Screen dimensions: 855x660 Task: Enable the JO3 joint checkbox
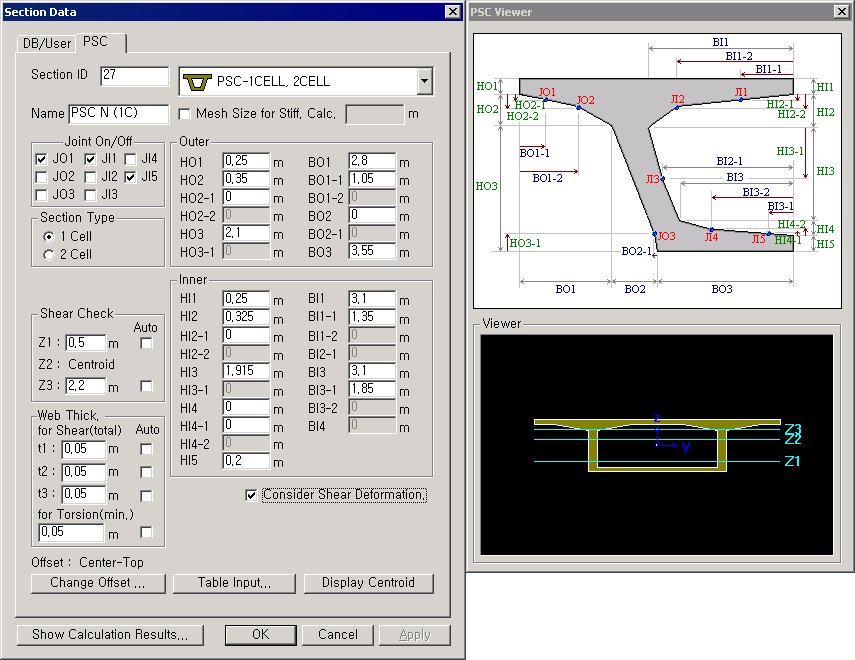pos(41,195)
